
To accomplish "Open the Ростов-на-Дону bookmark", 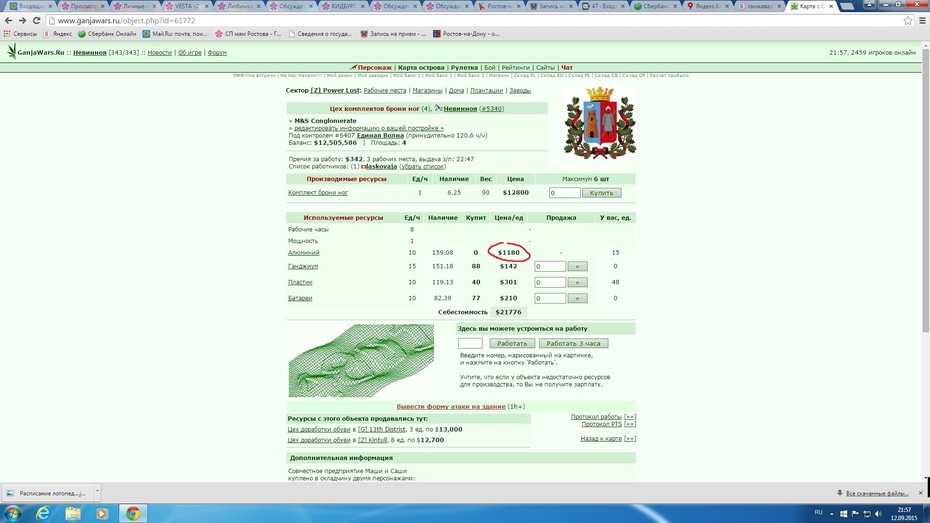I will (x=466, y=34).
